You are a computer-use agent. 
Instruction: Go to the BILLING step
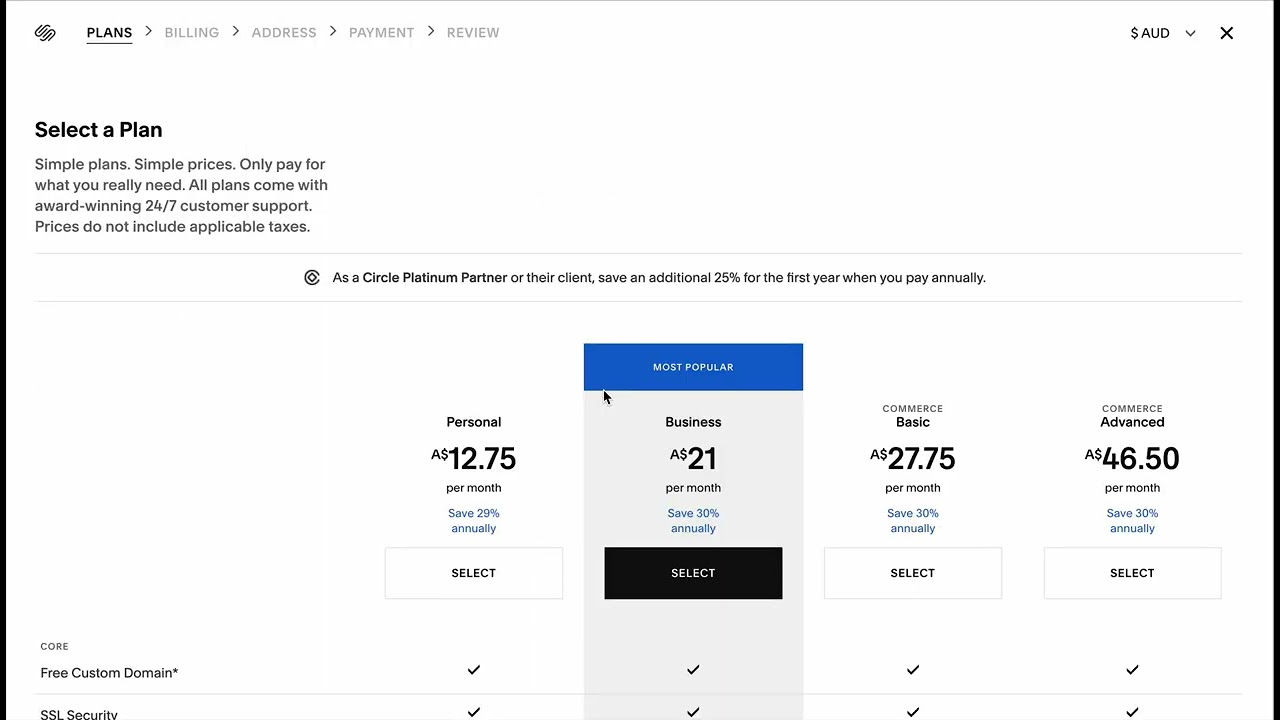(x=192, y=33)
